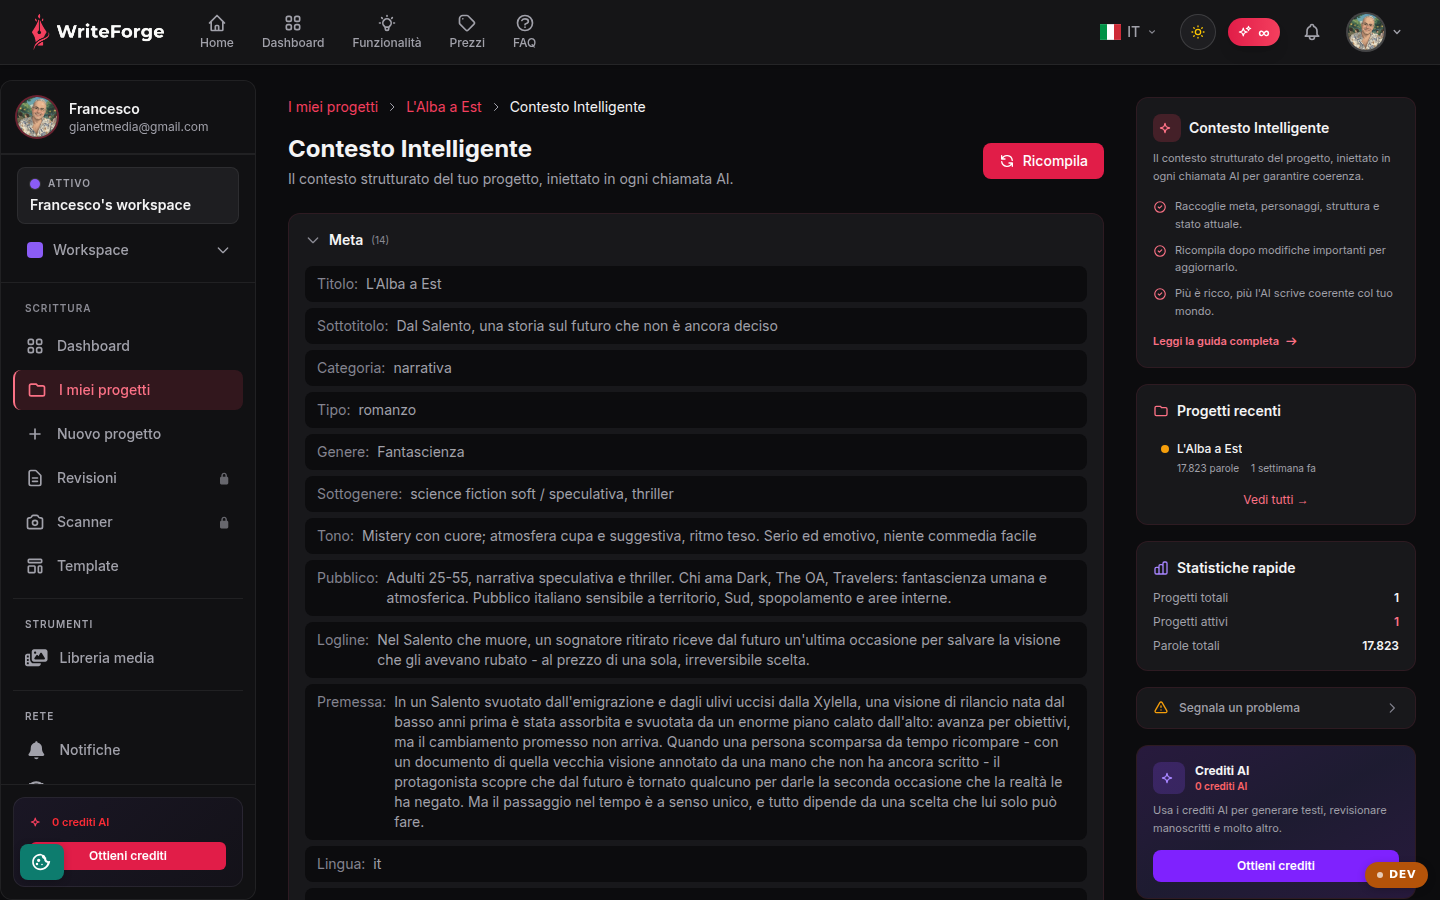
Task: Open the Libreria media icon
Action: [x=36, y=658]
